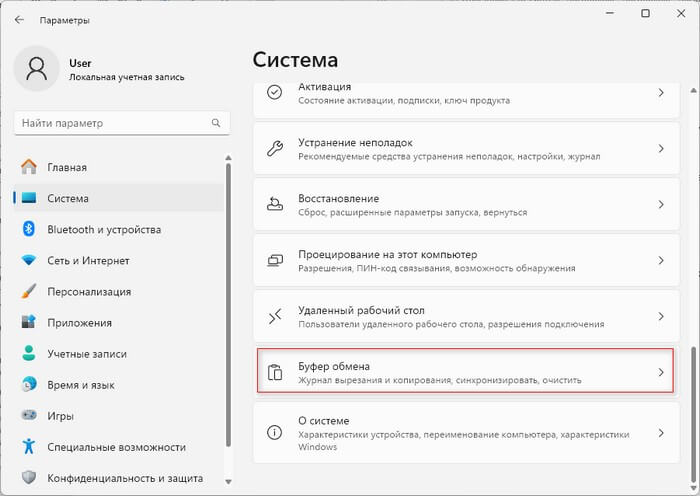Click the User account avatar
The image size is (700, 496).
point(37,68)
